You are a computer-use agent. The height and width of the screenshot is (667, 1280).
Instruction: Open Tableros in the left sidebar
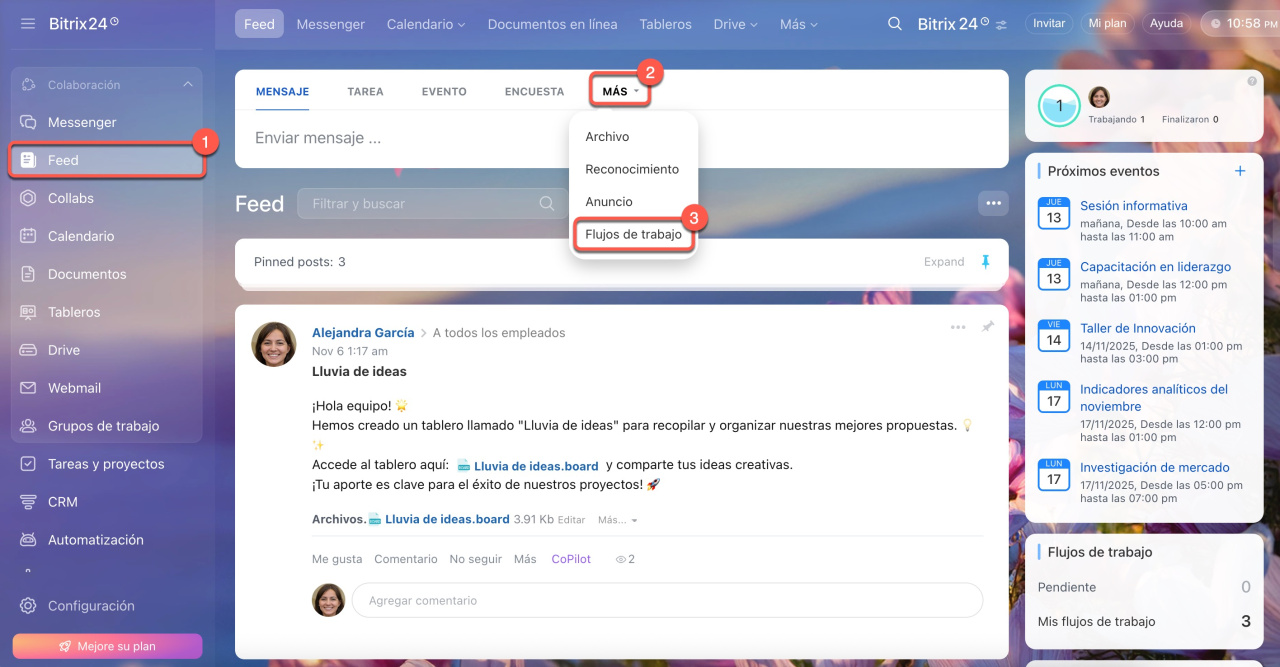[74, 312]
